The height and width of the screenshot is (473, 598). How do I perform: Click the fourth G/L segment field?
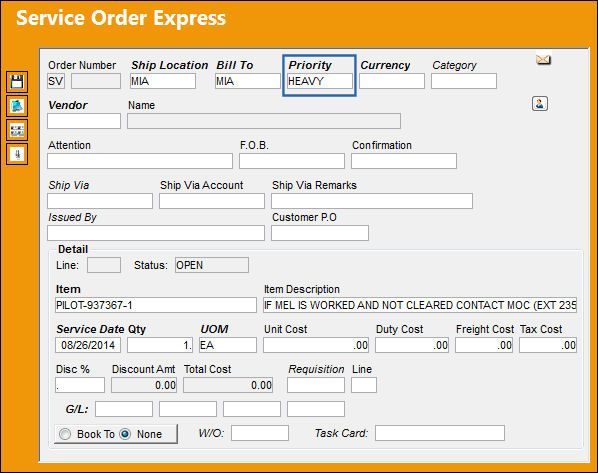click(x=316, y=409)
